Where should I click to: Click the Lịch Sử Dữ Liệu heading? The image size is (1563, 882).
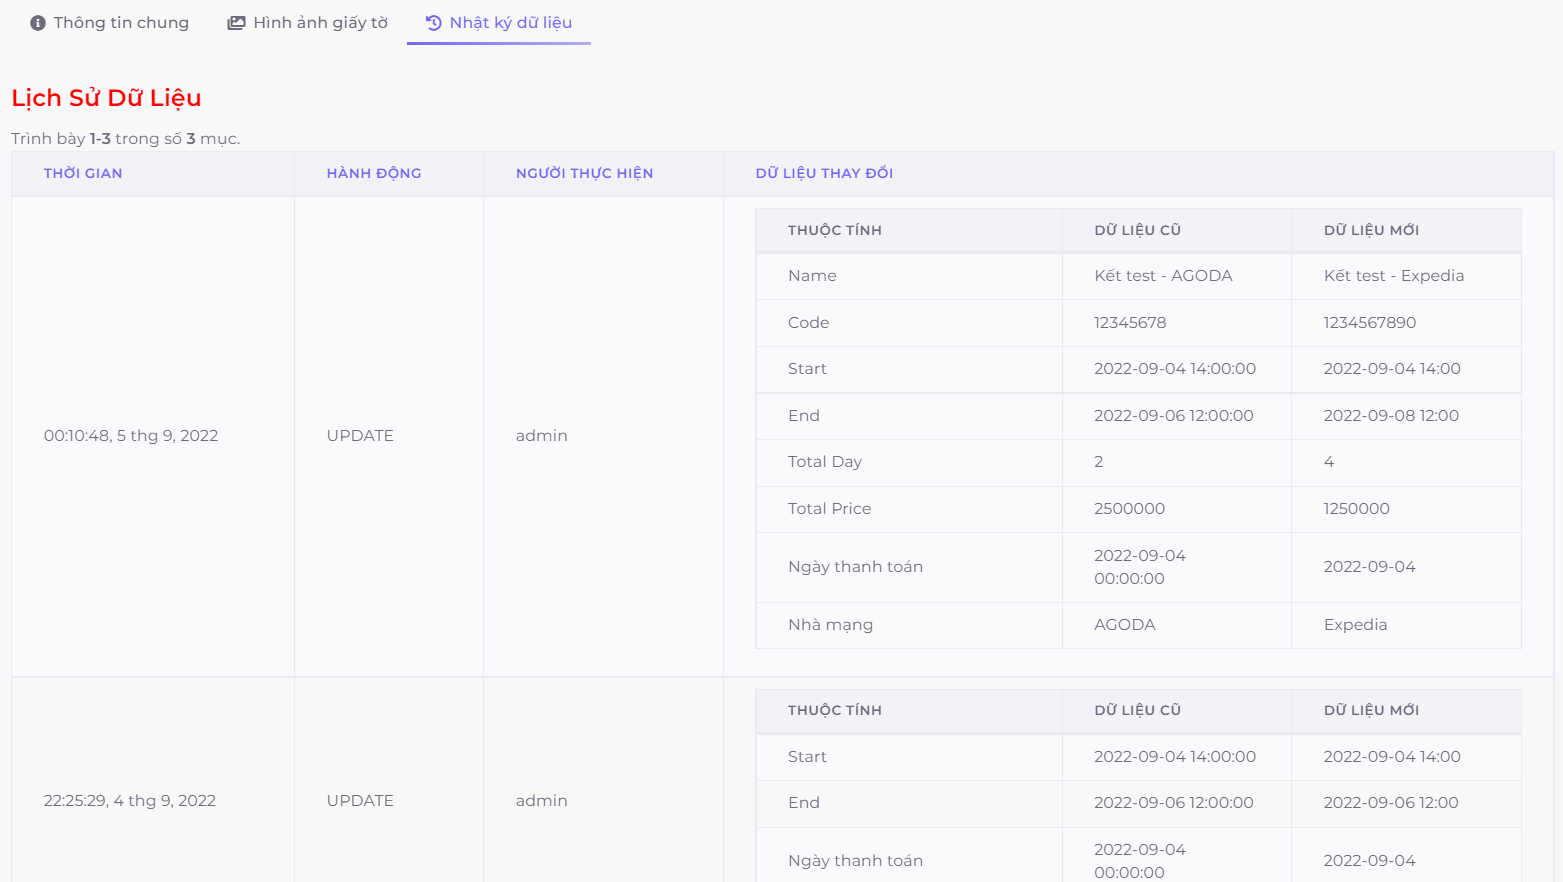click(x=106, y=98)
